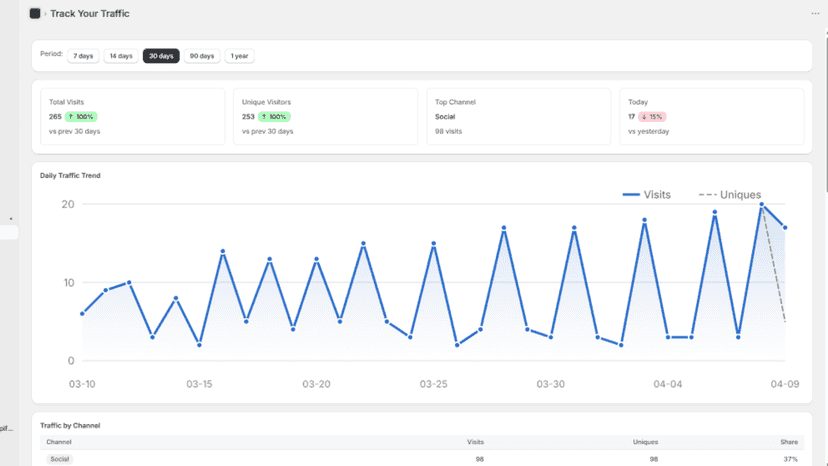Click the Unique Visitors 100% increase badge
Screen dimensions: 828x466
[274, 117]
